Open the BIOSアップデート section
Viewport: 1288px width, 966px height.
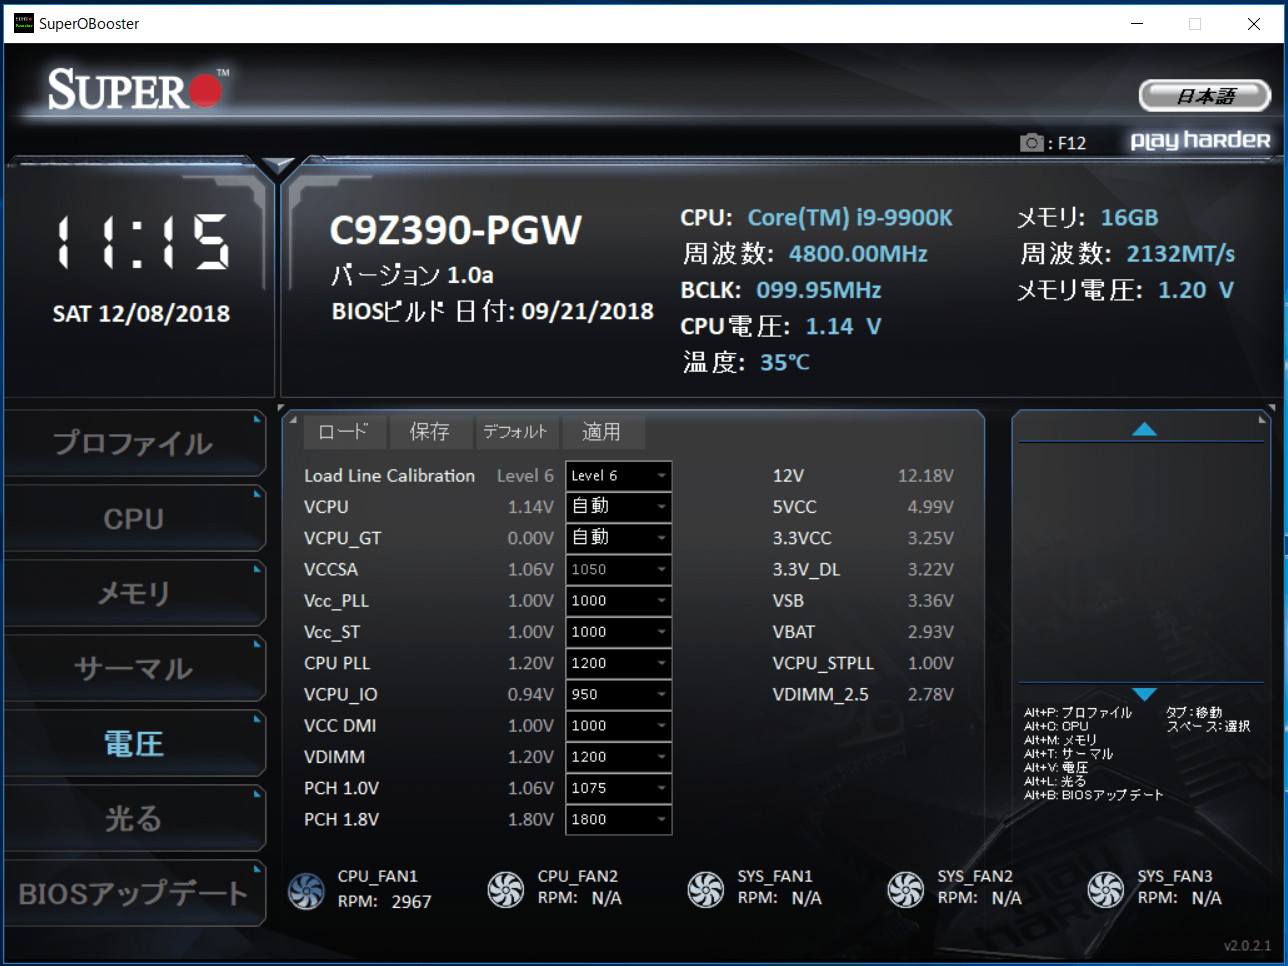point(134,893)
